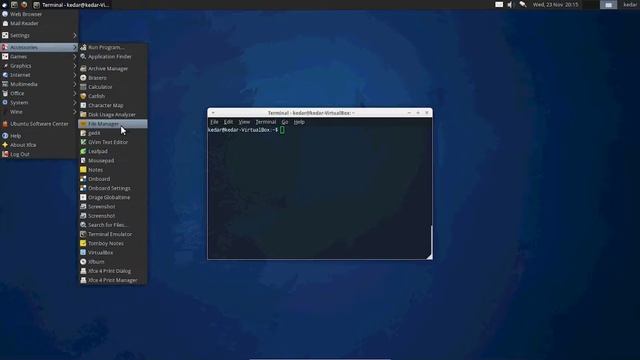
Task: Click the terminal launcher icon on panel
Action: click(14, 5)
